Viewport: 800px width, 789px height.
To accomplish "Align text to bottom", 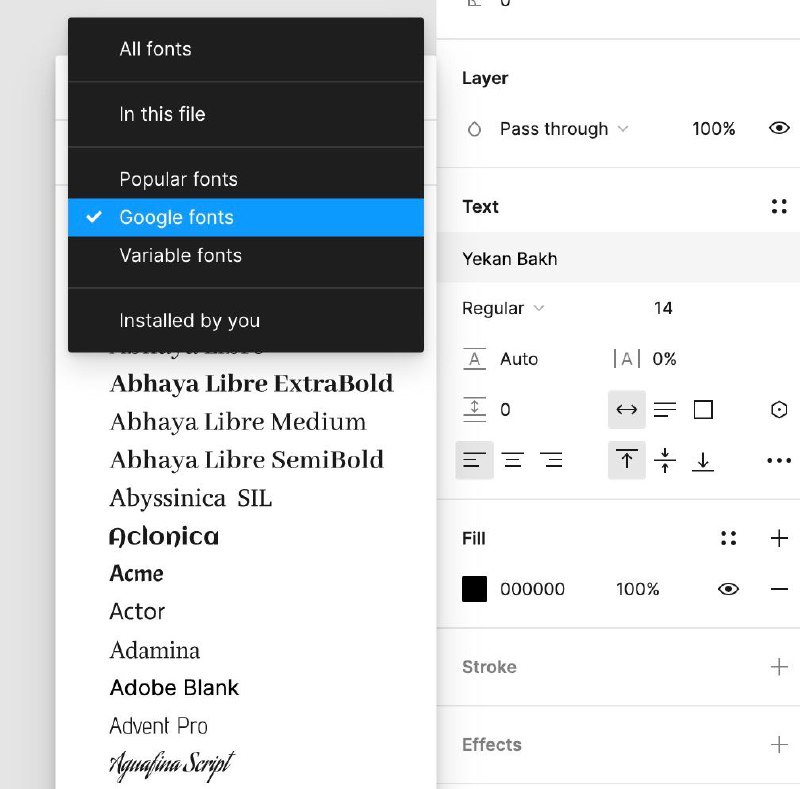I will click(x=703, y=461).
